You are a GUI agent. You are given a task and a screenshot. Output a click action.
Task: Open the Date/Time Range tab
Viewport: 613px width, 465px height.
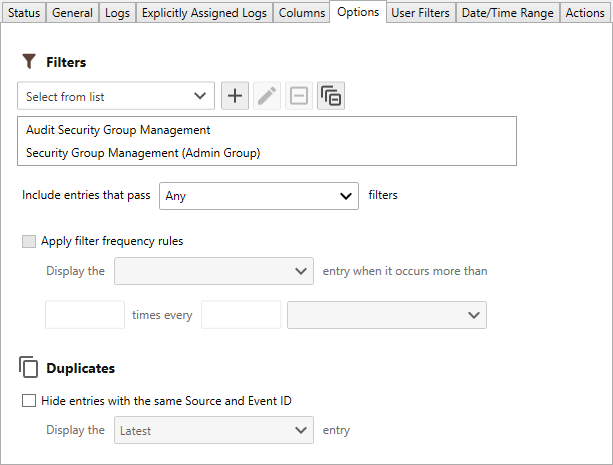click(x=508, y=13)
